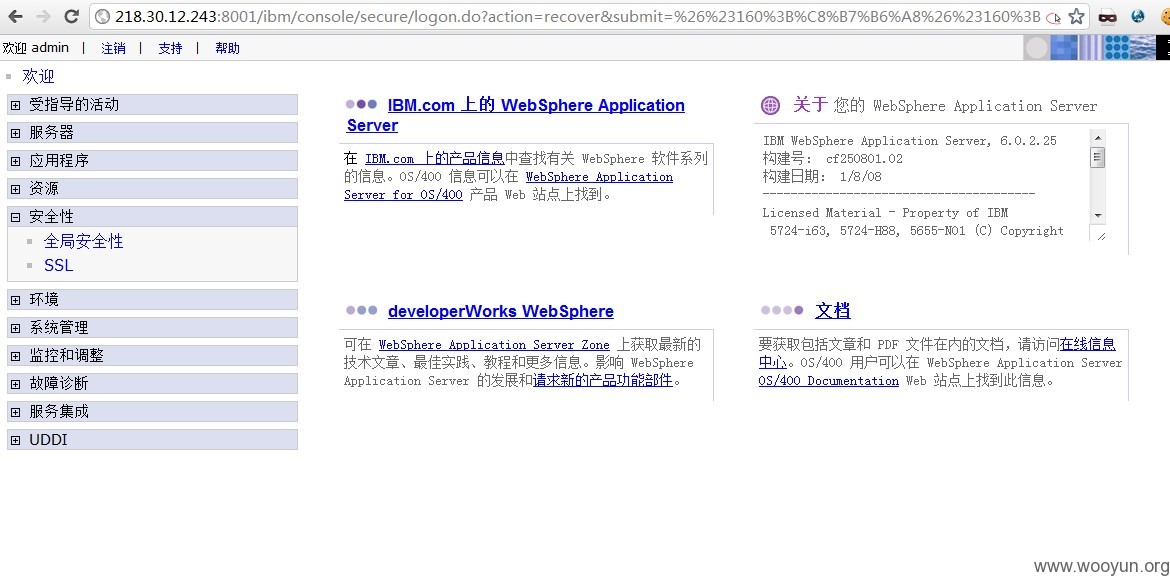
Task: Expand the 服务器 tree node
Action: [15, 134]
